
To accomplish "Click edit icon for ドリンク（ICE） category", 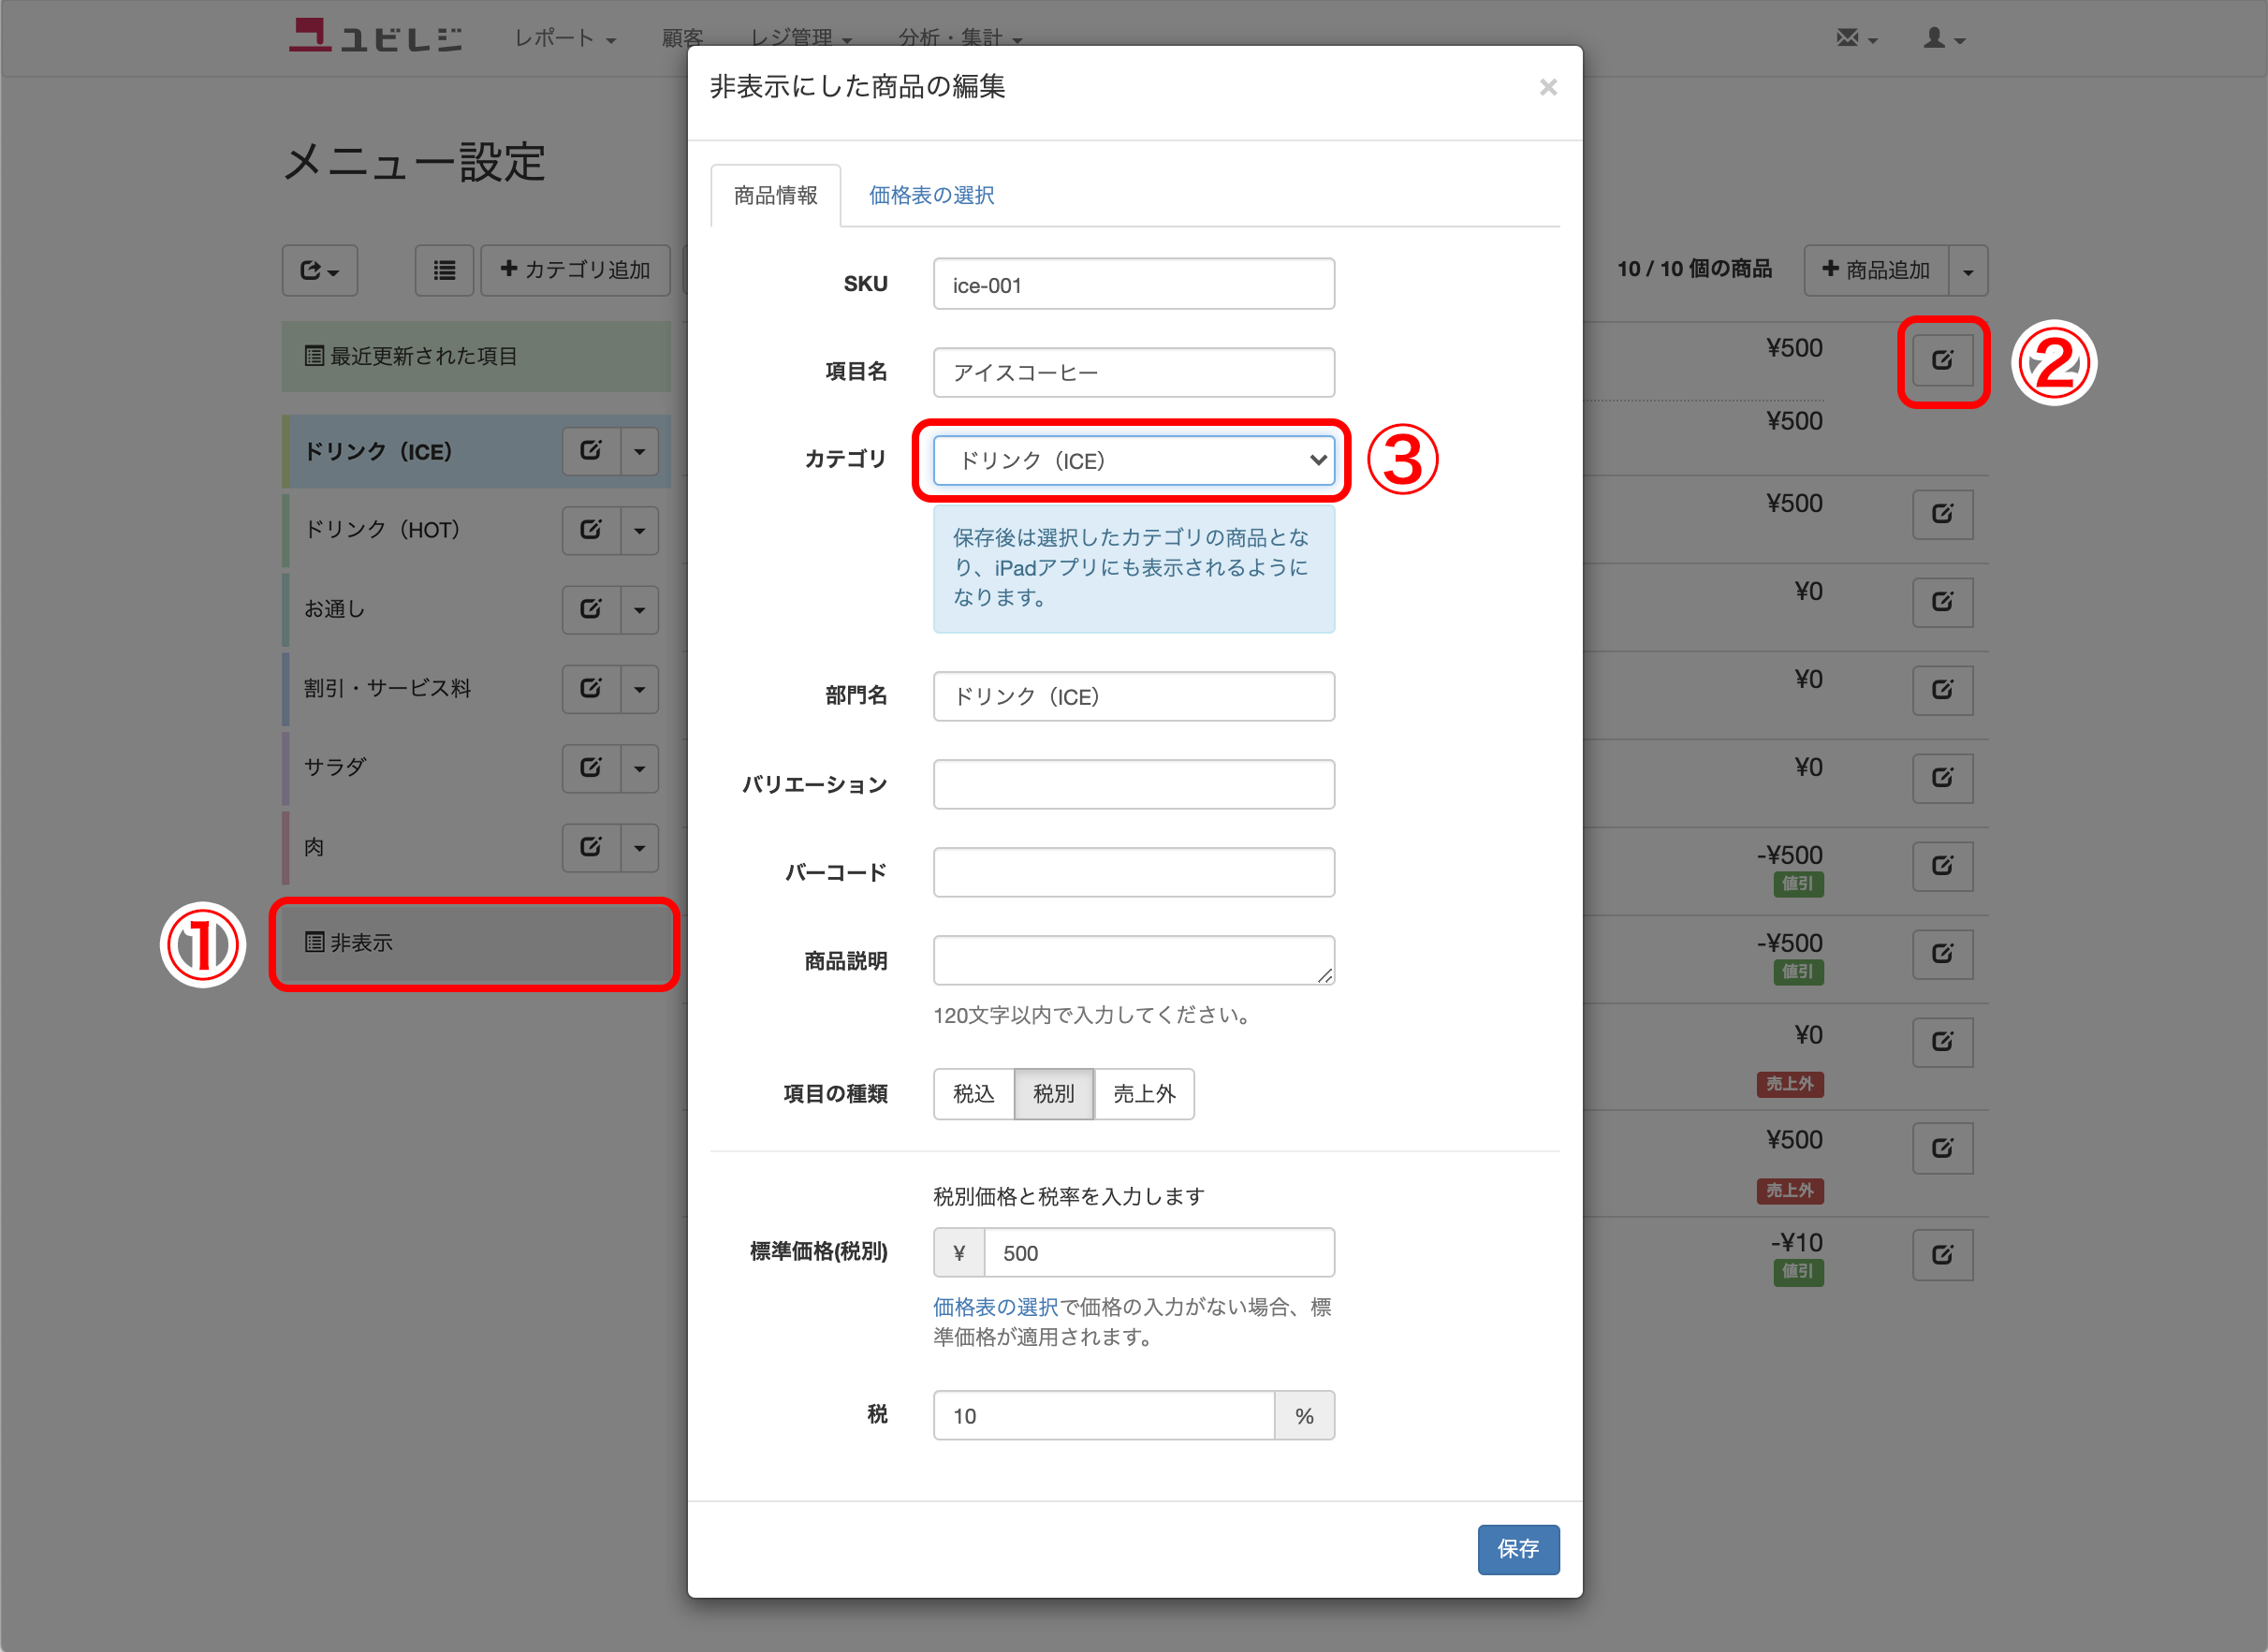I will [x=591, y=451].
